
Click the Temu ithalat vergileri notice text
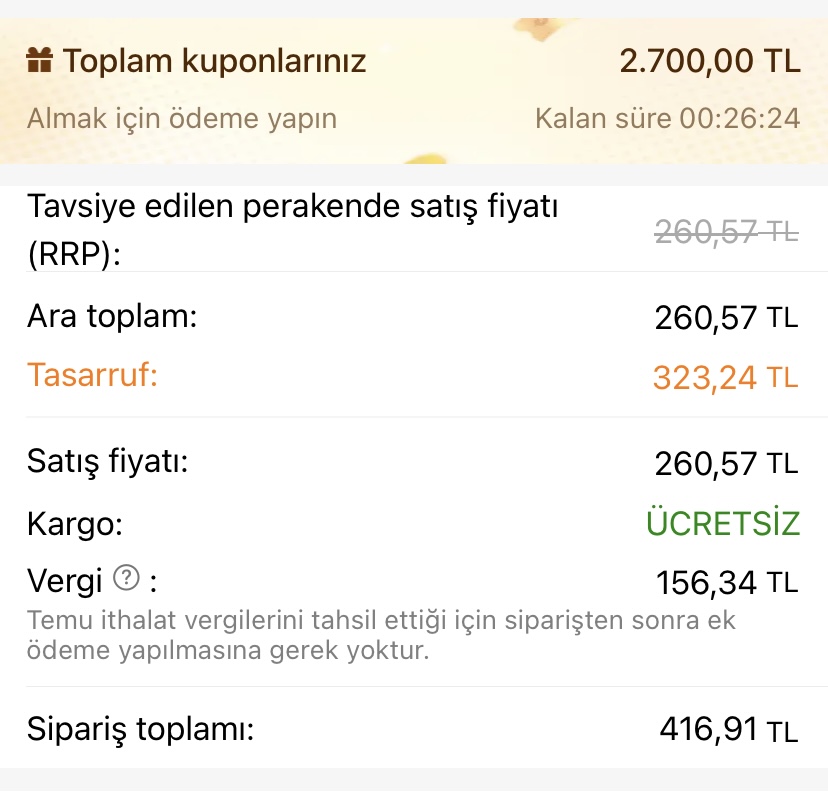[380, 636]
